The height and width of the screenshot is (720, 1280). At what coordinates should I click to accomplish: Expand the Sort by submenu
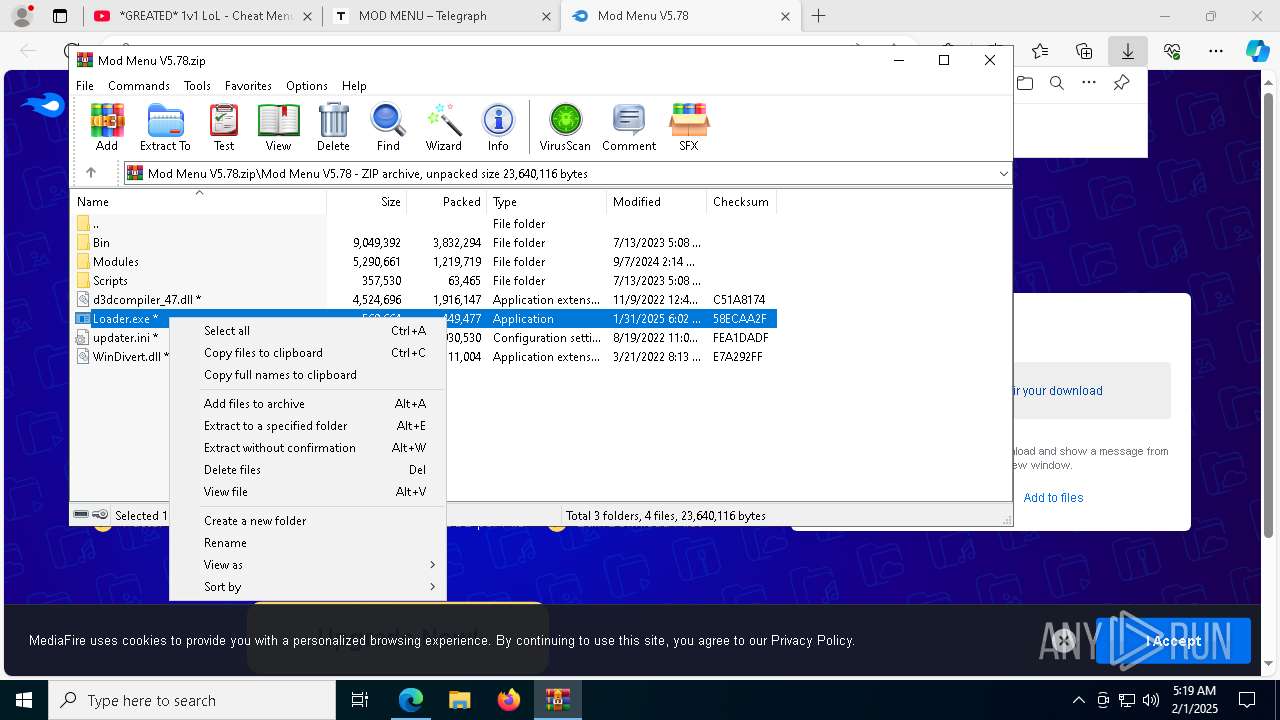(x=308, y=587)
